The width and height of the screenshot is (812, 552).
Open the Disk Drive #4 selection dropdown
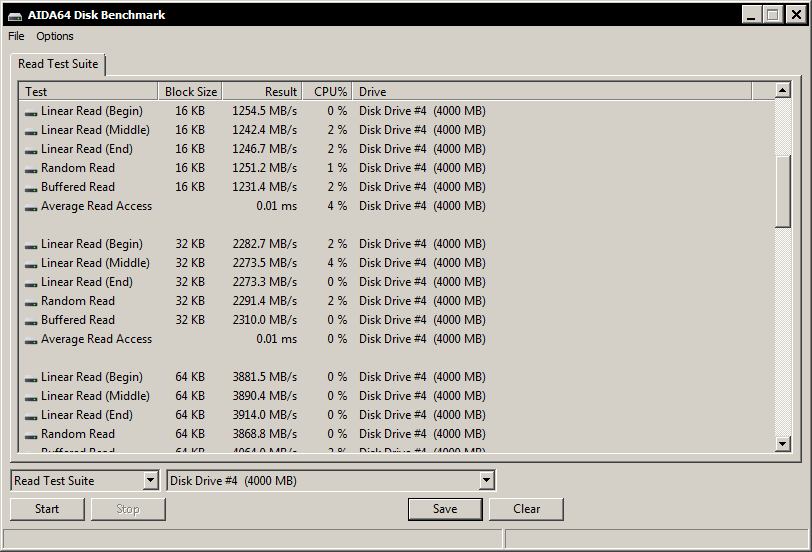(486, 481)
